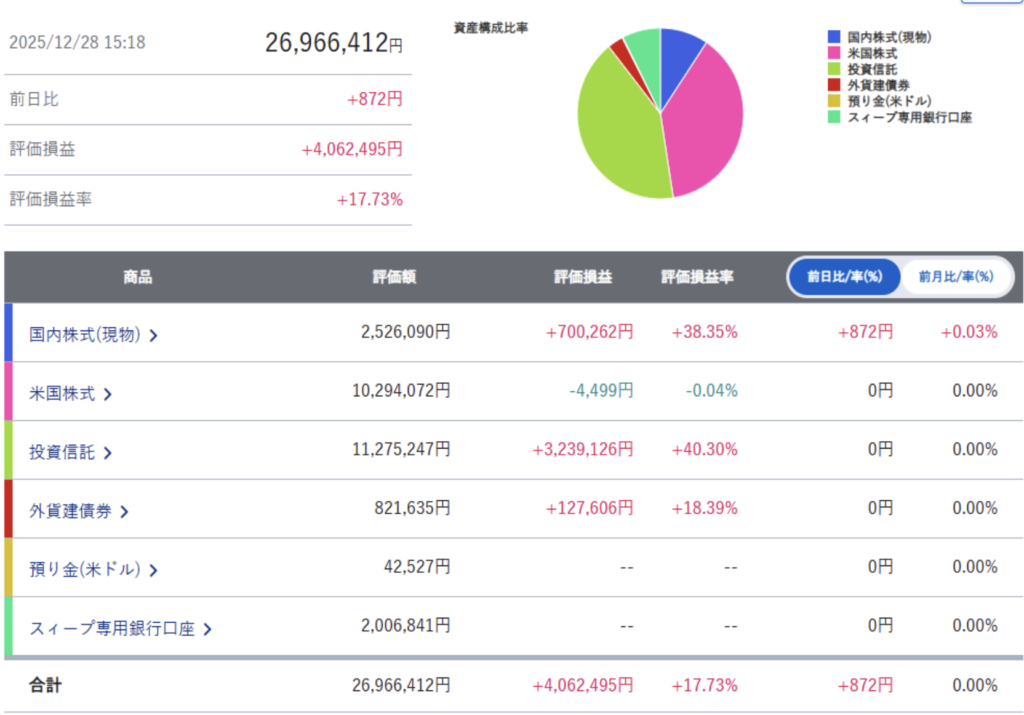
Task: Open 預り金(米ドル) row link
Action: [84, 570]
